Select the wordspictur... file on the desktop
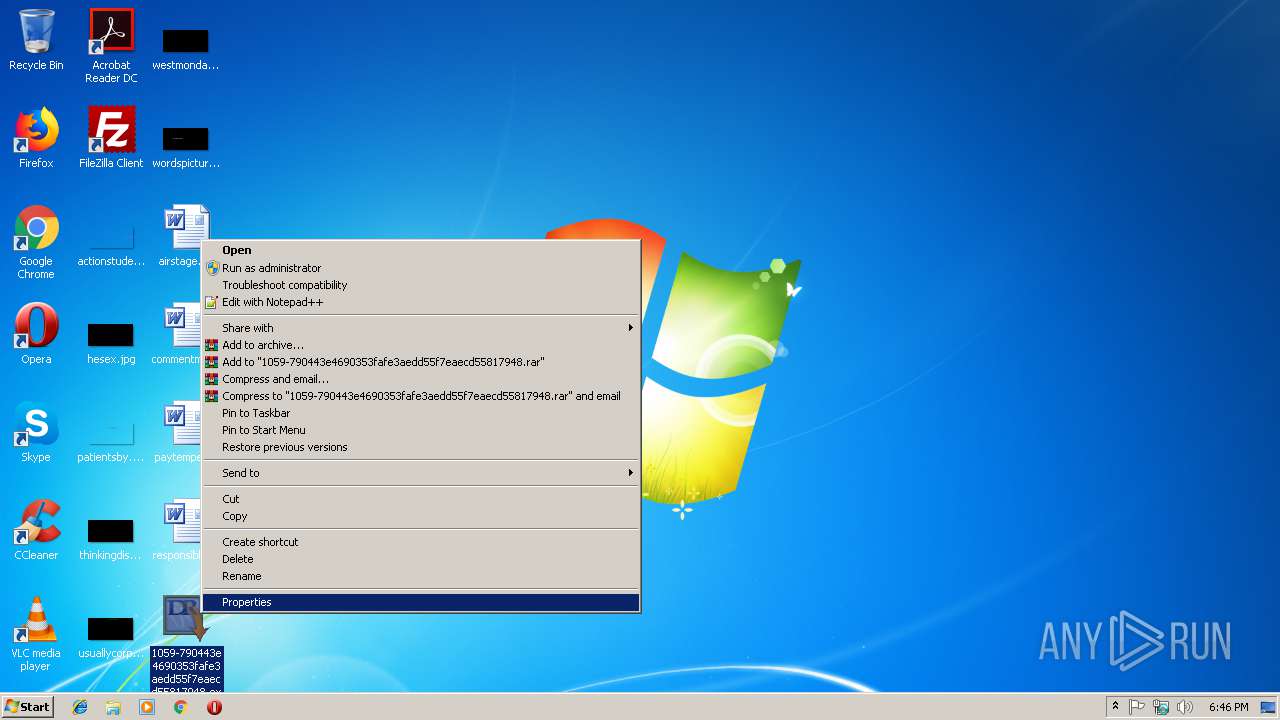The height and width of the screenshot is (720, 1280). pos(185,146)
